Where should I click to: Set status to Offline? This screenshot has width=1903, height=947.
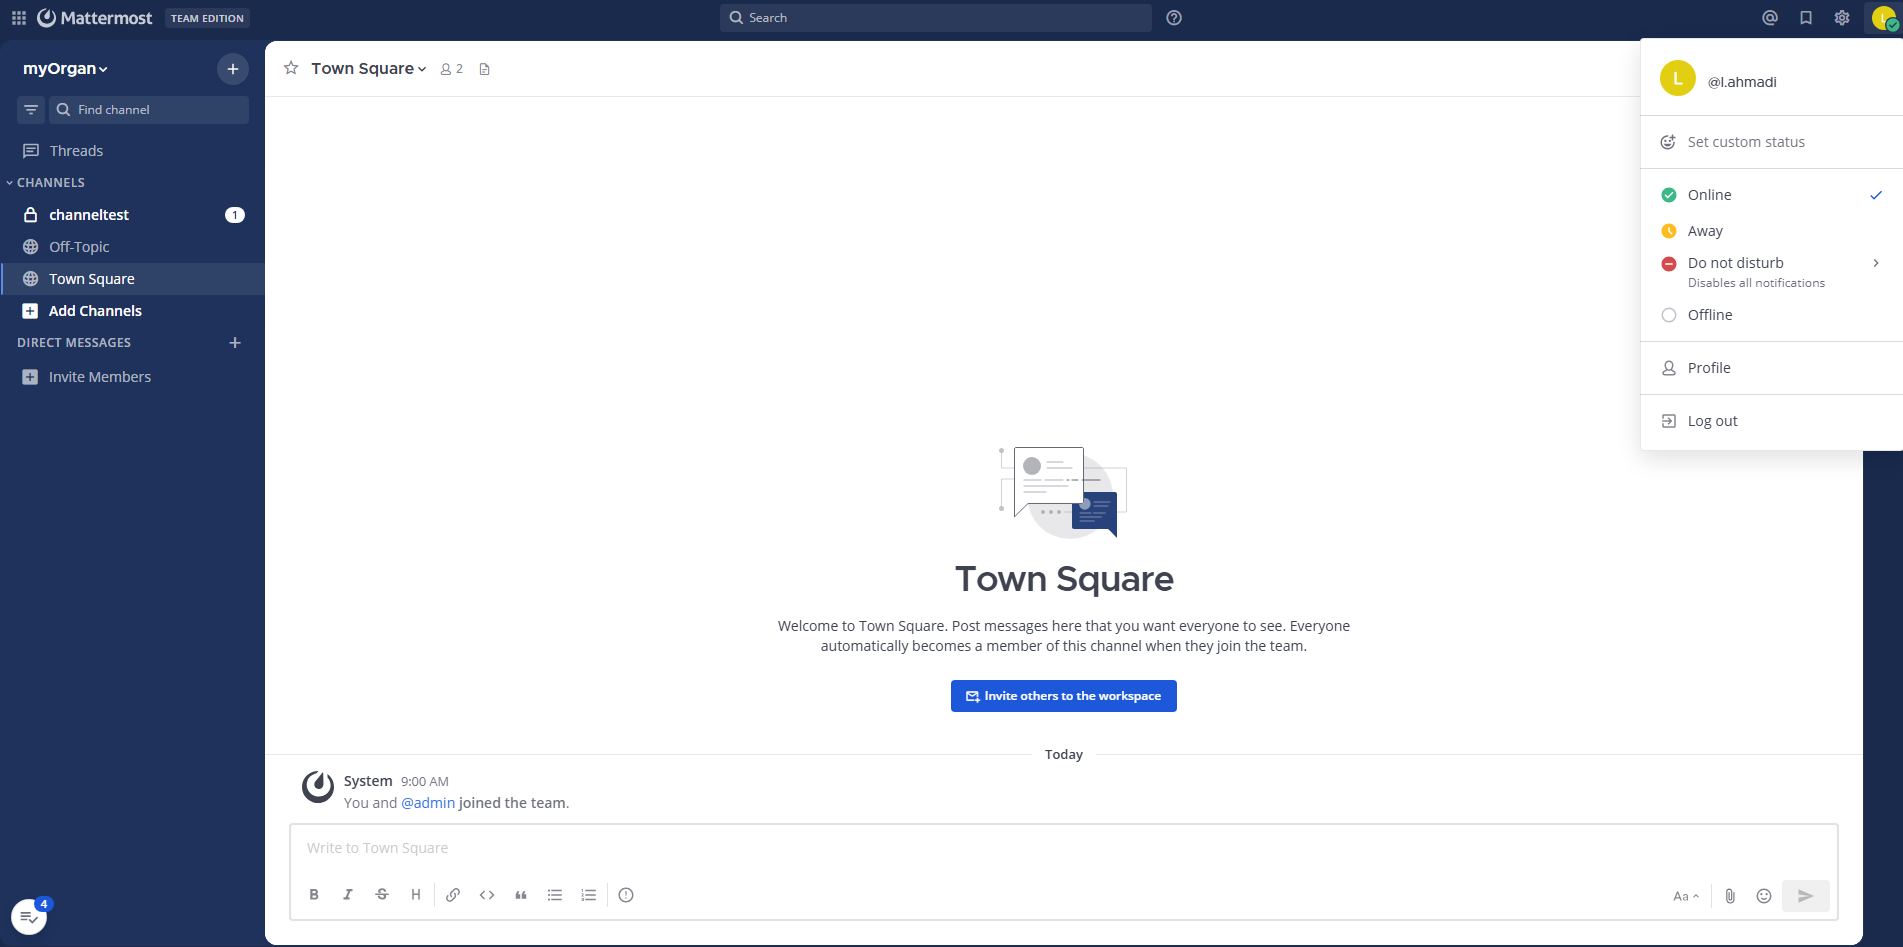(x=1772, y=315)
